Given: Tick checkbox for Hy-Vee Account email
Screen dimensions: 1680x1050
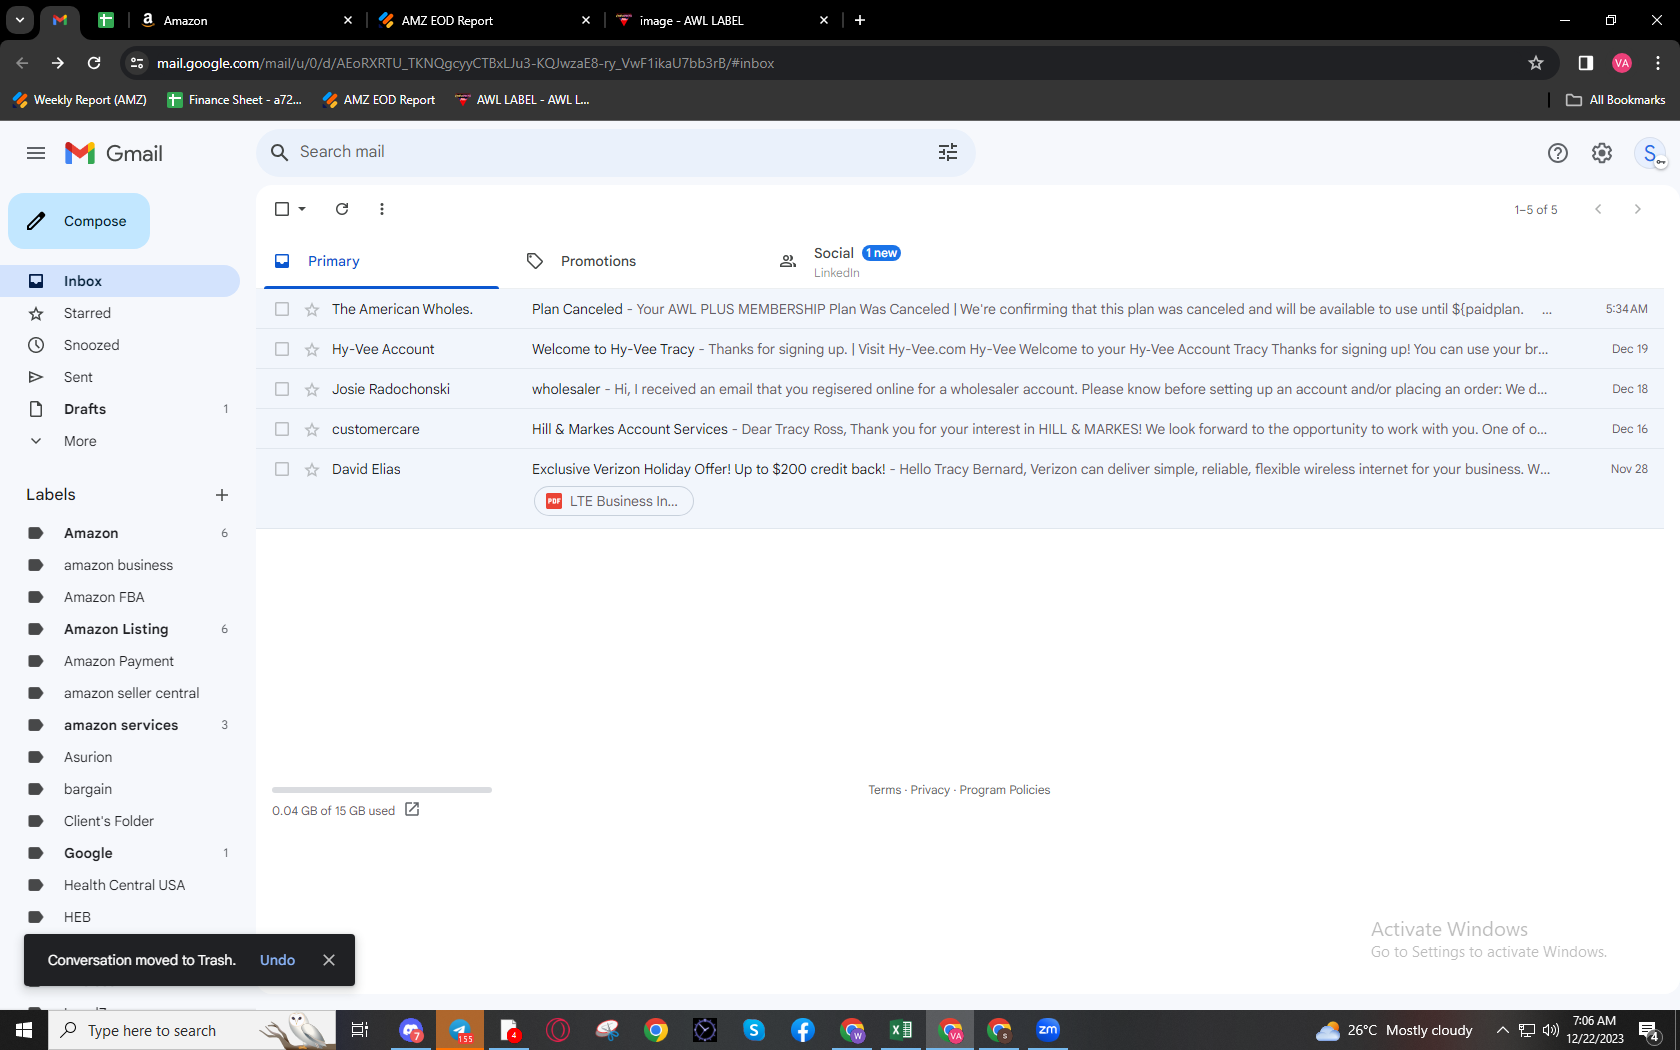Looking at the screenshot, I should pyautogui.click(x=282, y=349).
